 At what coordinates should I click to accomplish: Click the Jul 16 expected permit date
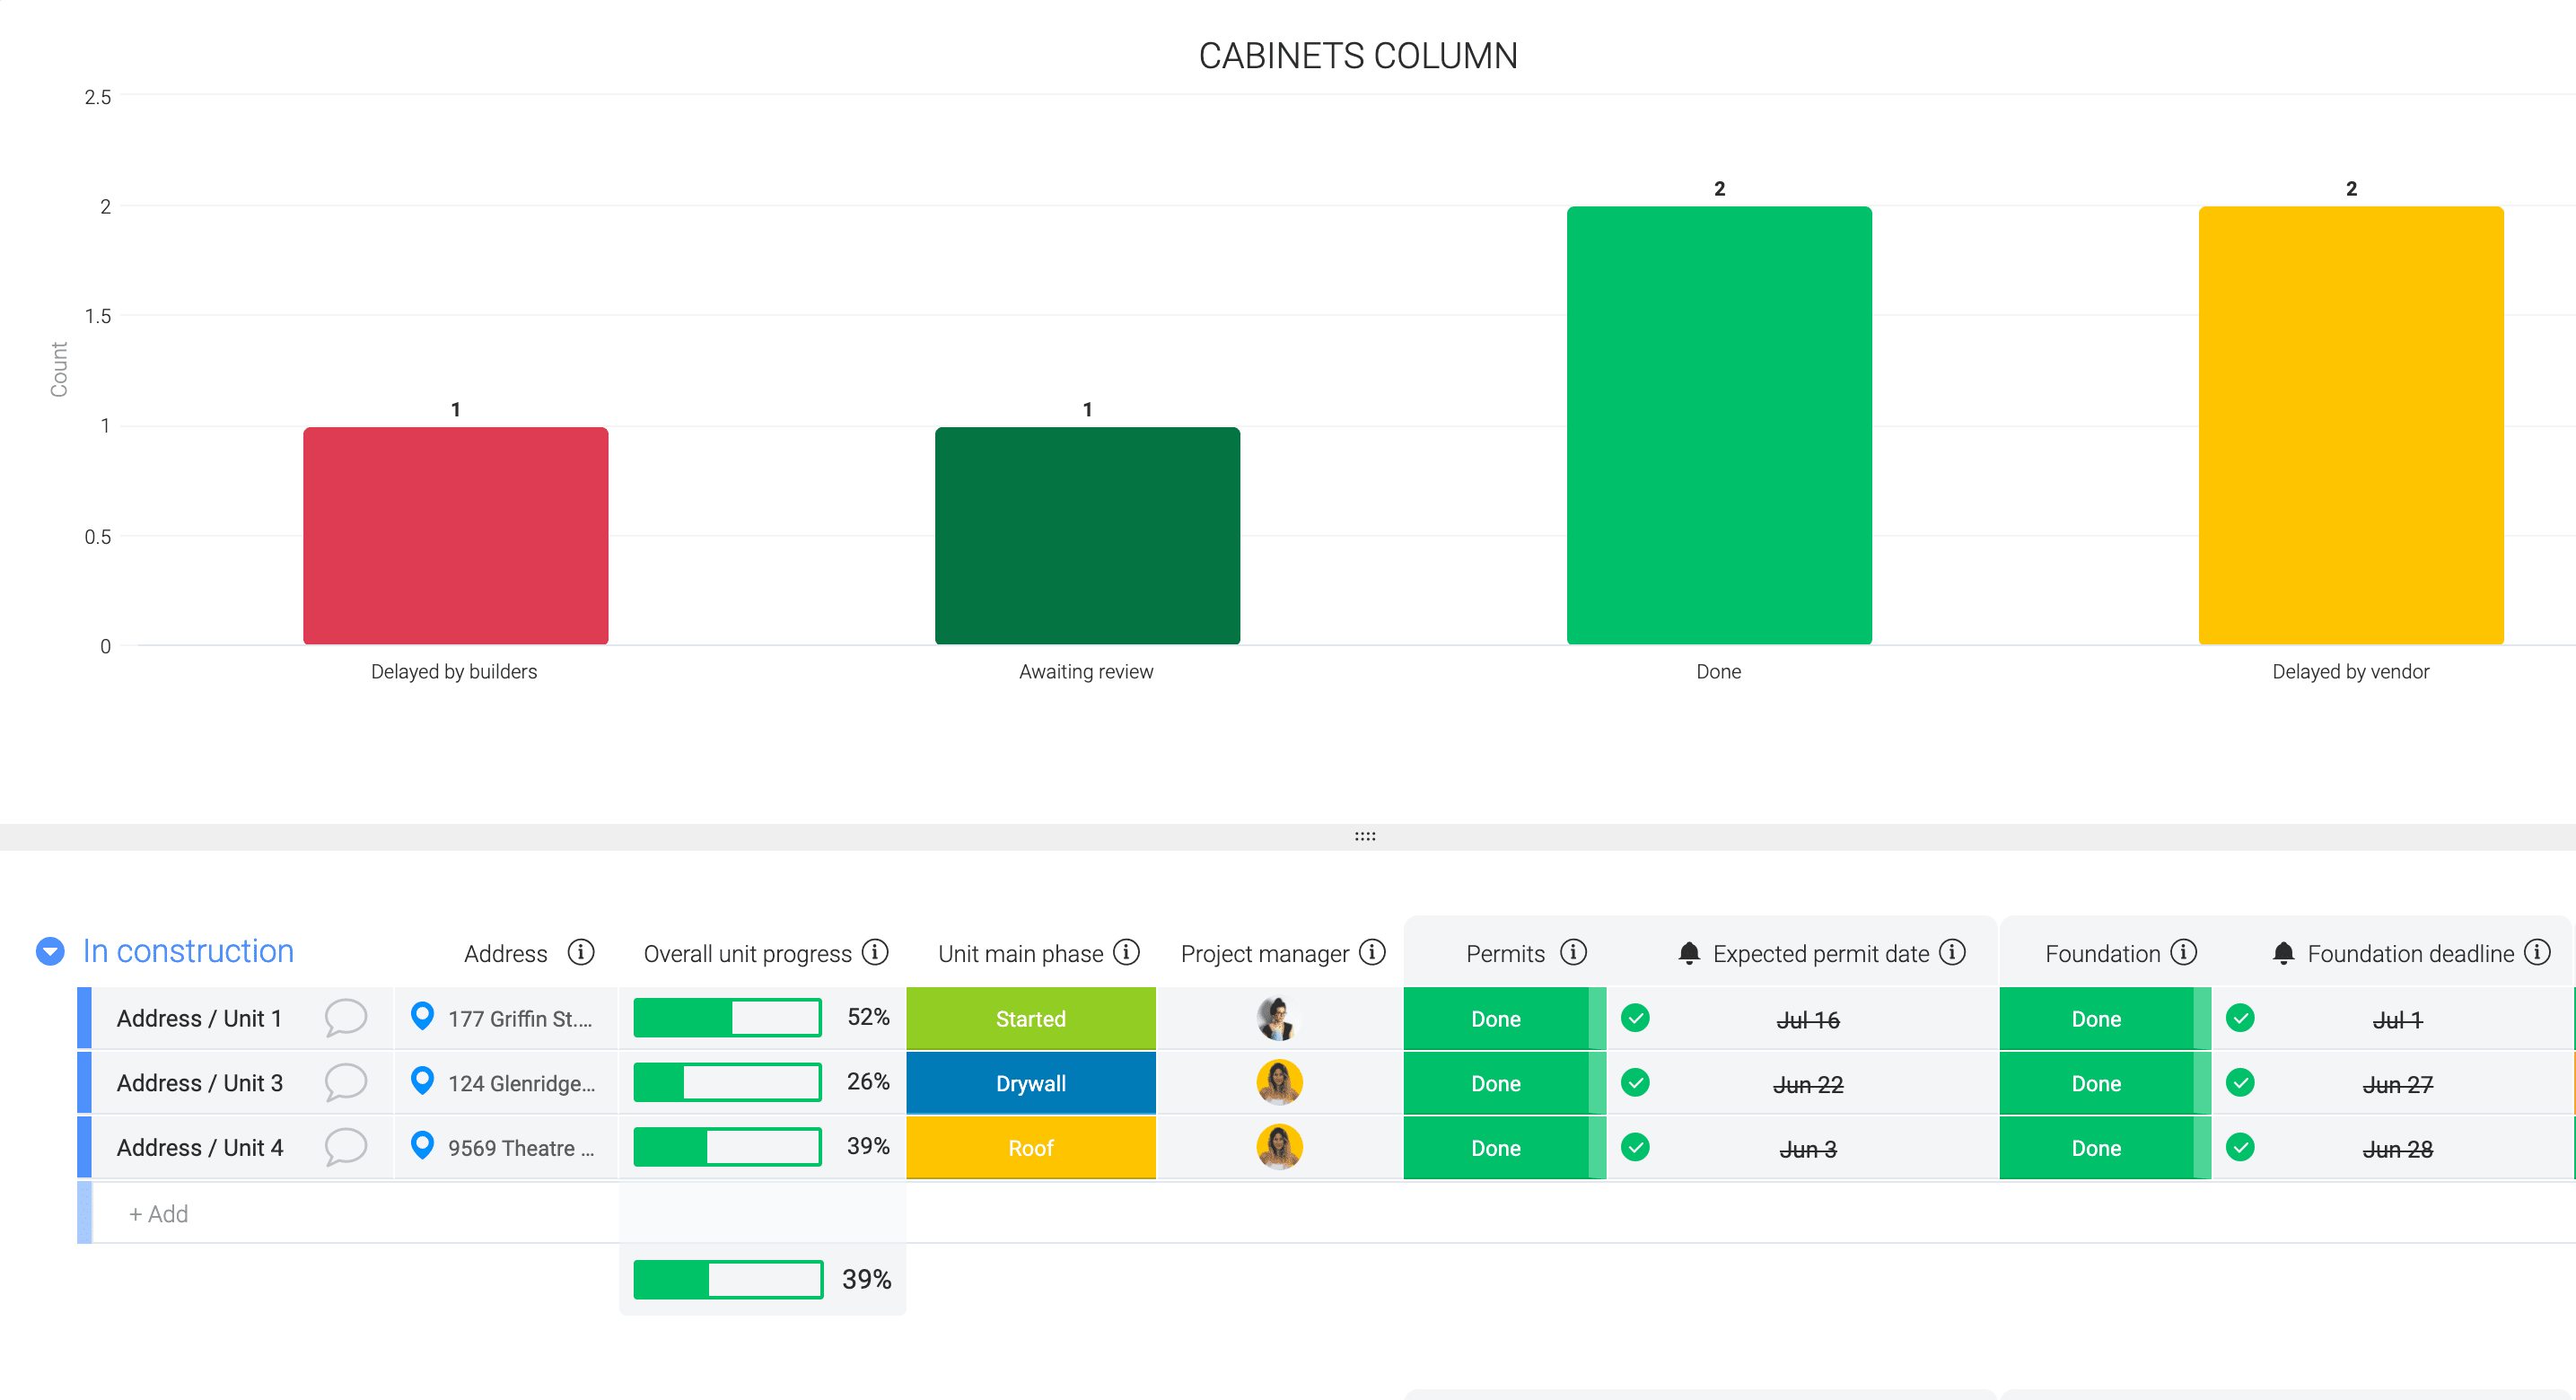(x=1808, y=1020)
